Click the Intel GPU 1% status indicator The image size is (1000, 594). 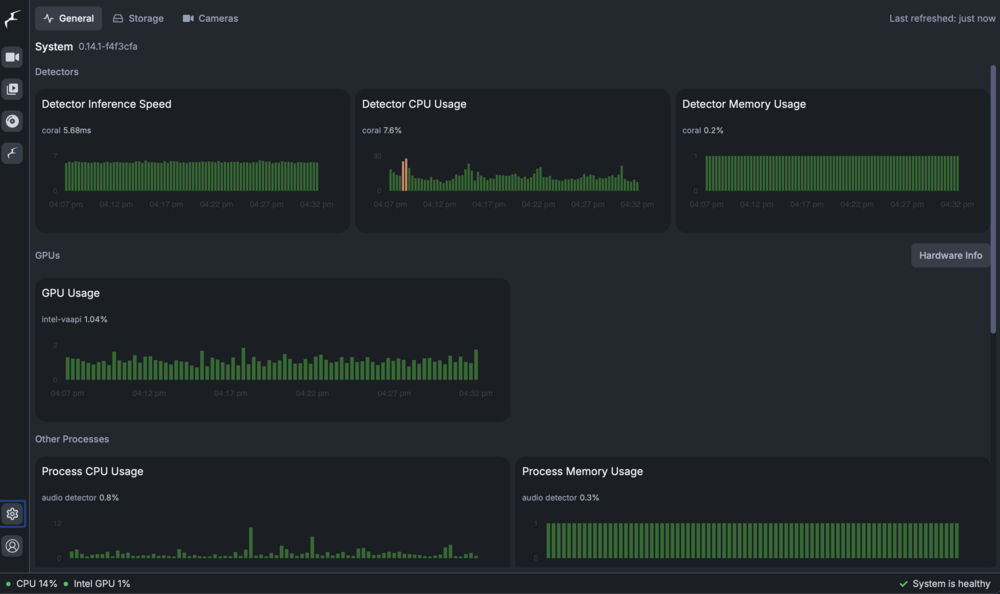(97, 584)
